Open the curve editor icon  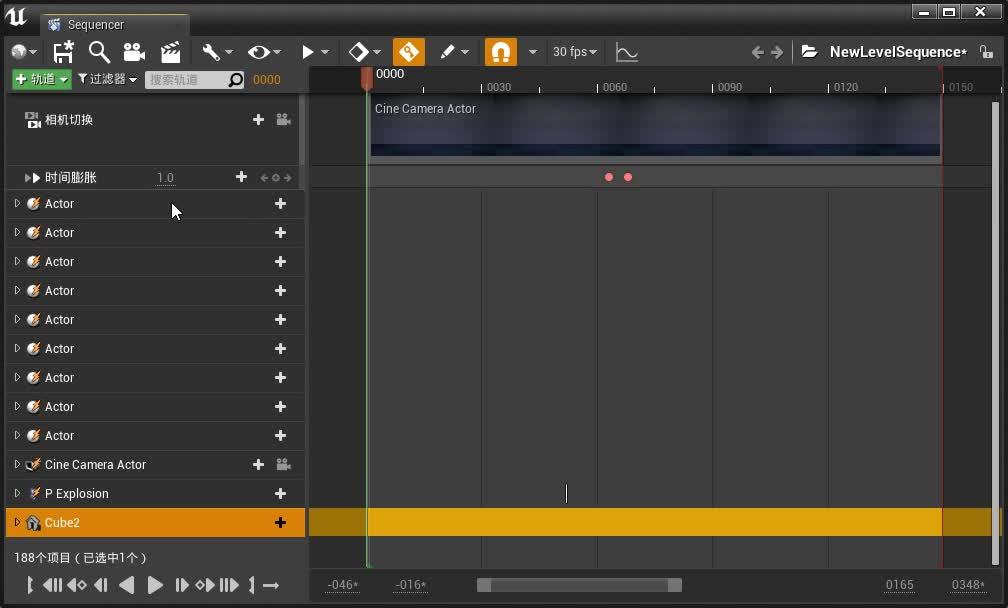point(625,51)
